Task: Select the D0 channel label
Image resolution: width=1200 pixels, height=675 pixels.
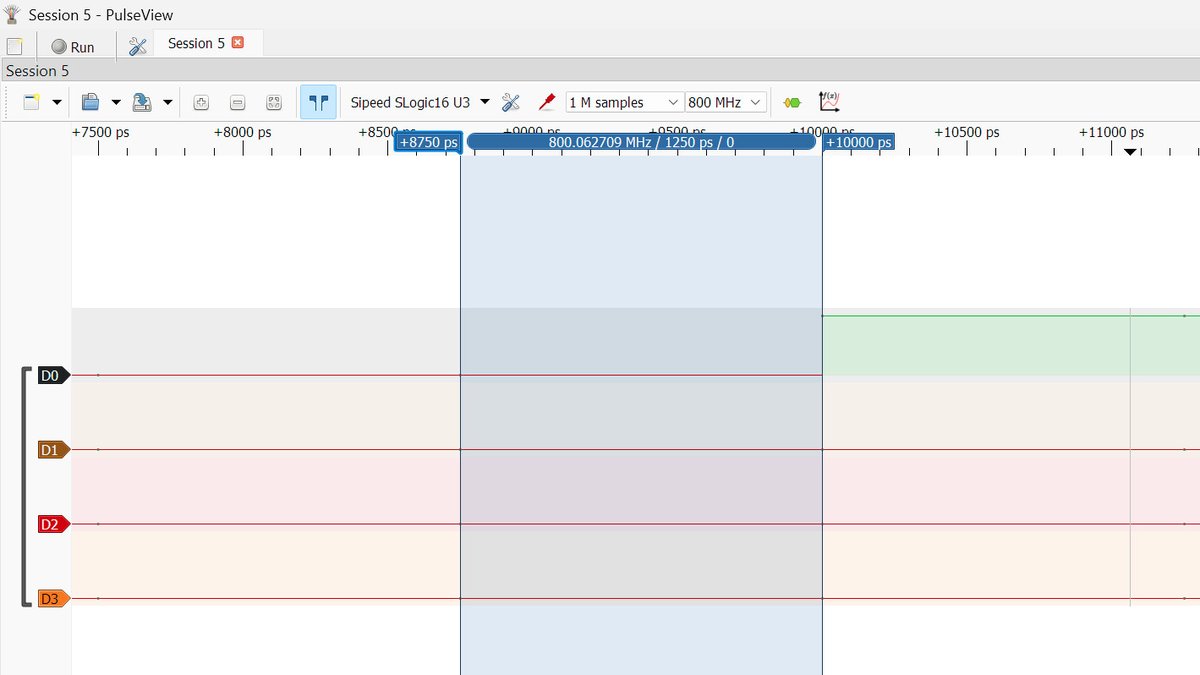Action: click(54, 376)
